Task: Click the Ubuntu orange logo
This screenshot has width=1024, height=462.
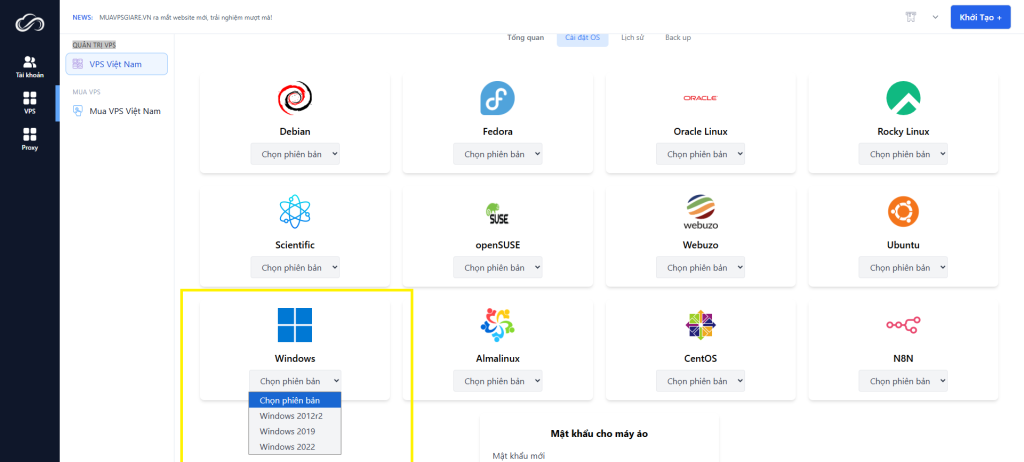Action: [902, 211]
